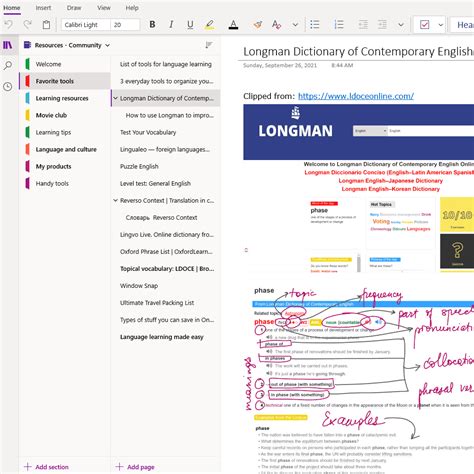Open the Learning resources section

tap(65, 98)
